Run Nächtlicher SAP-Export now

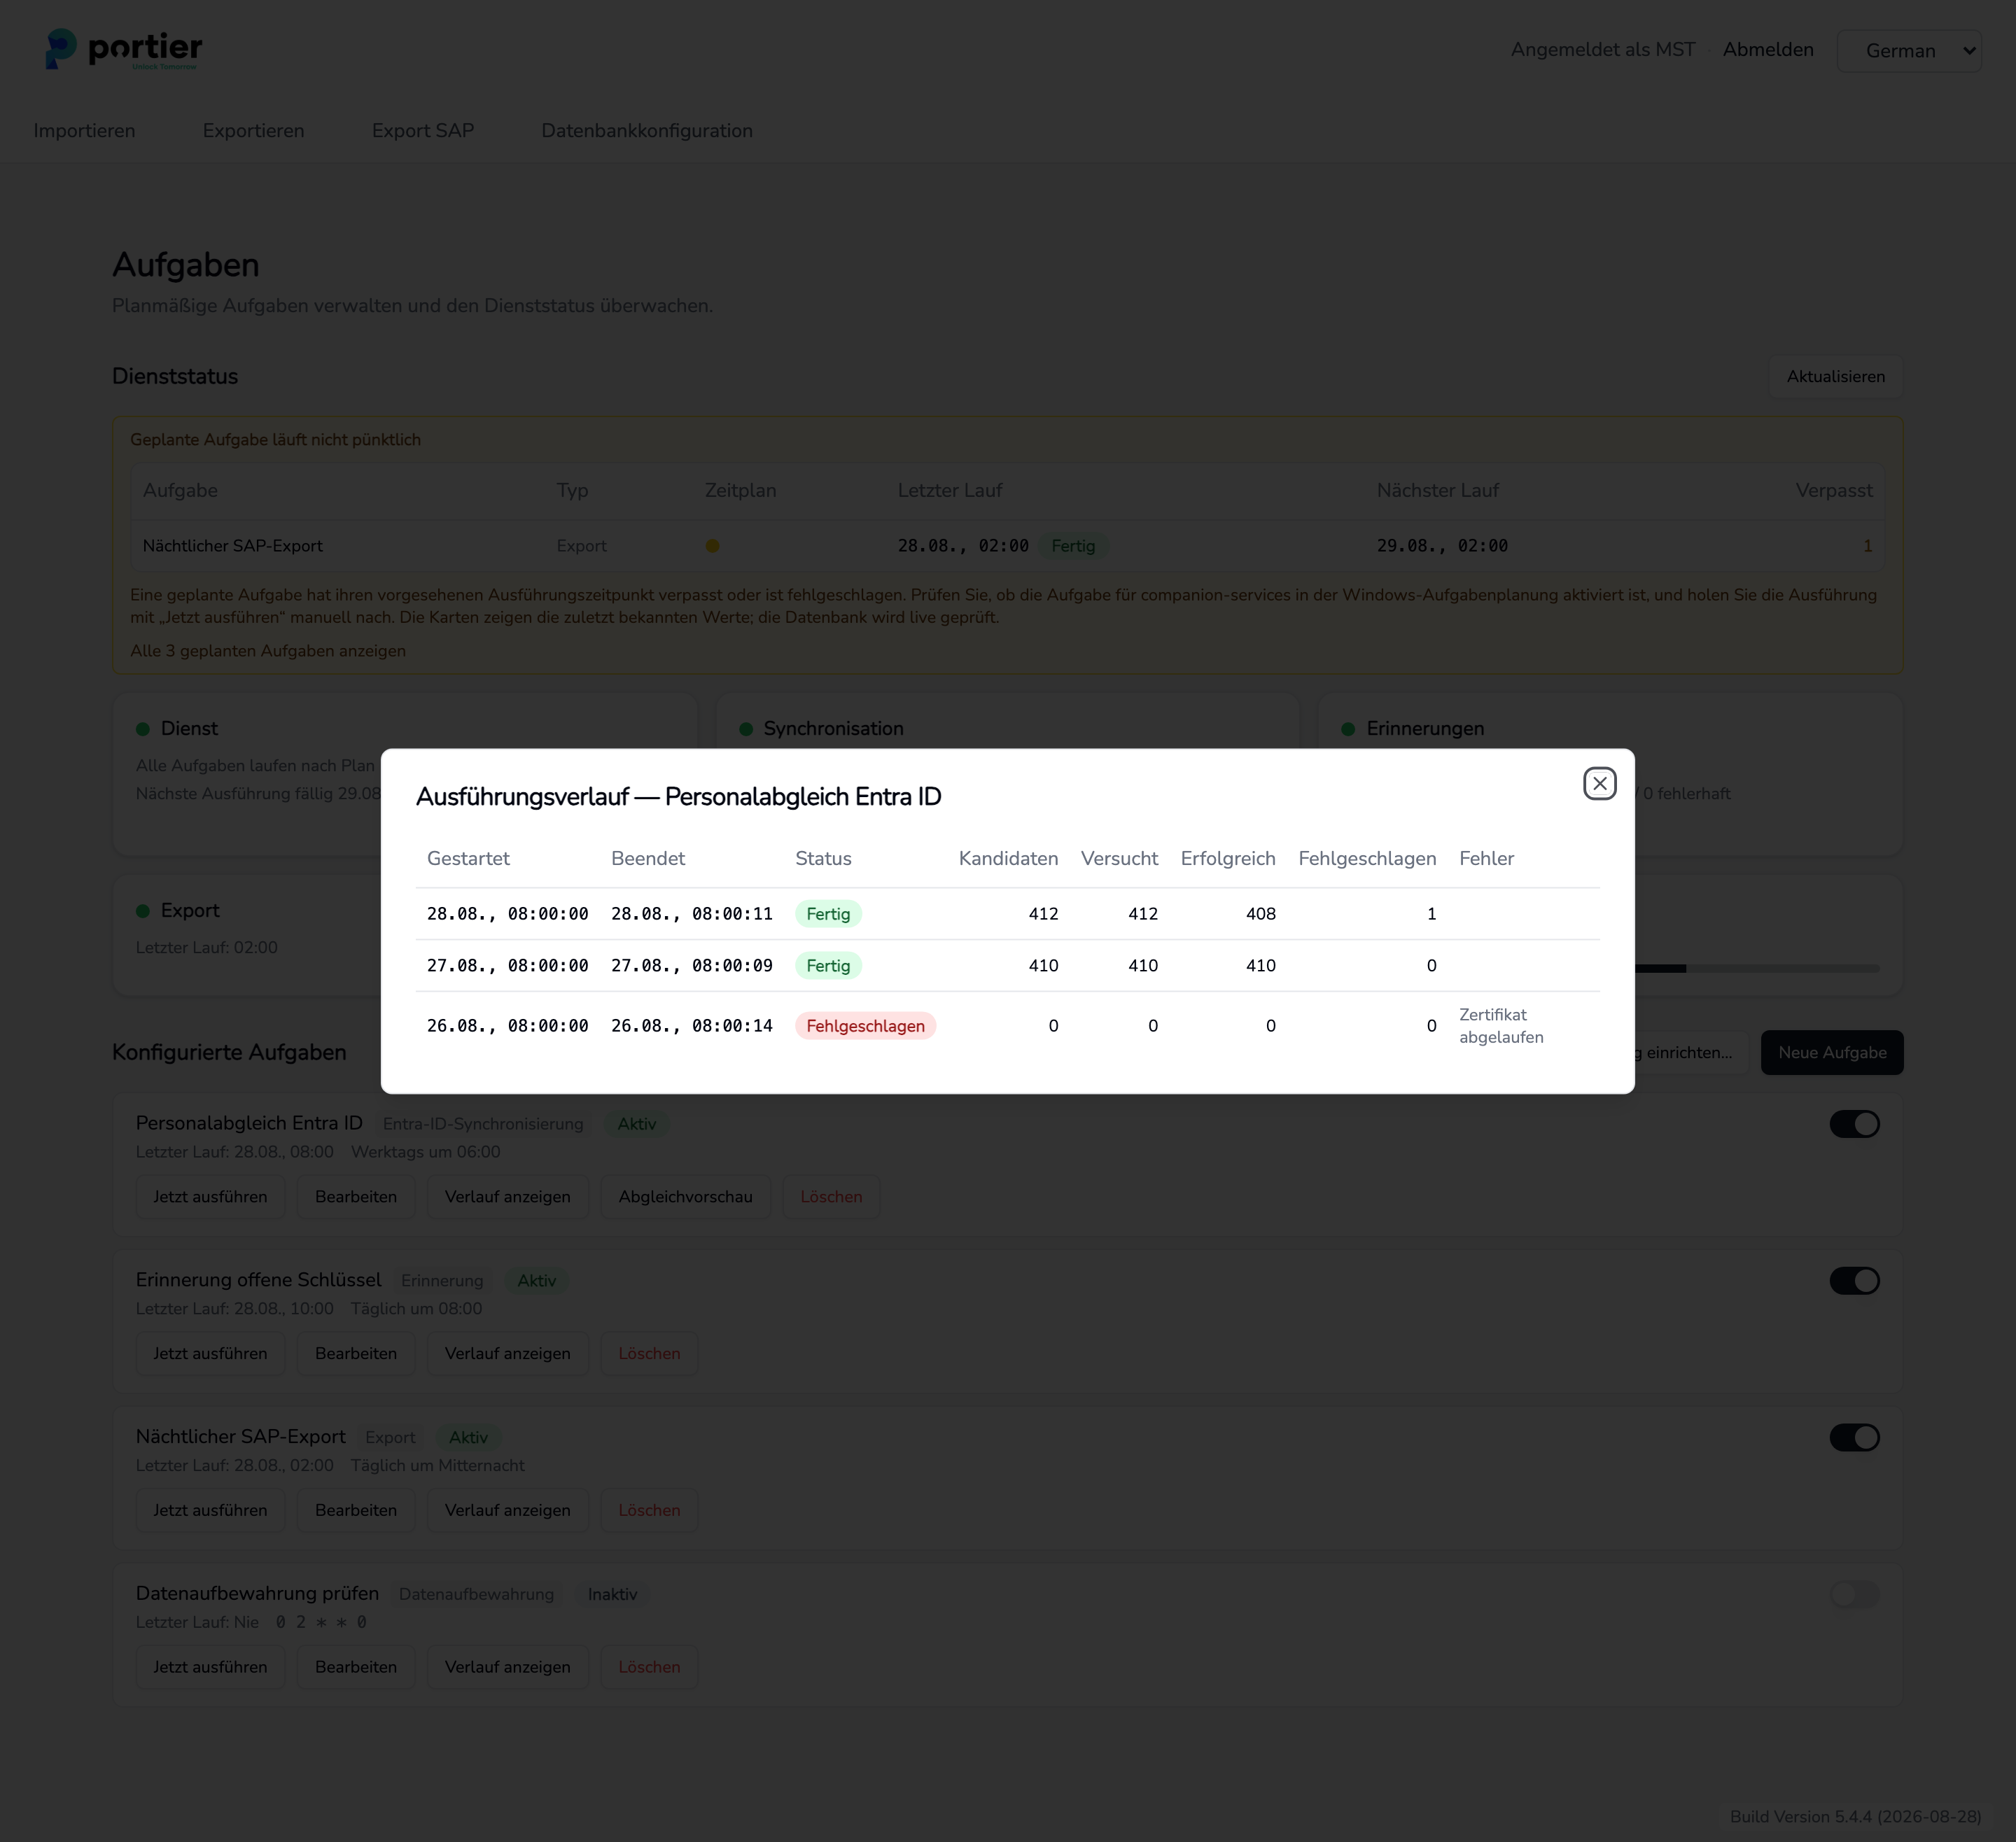210,1511
